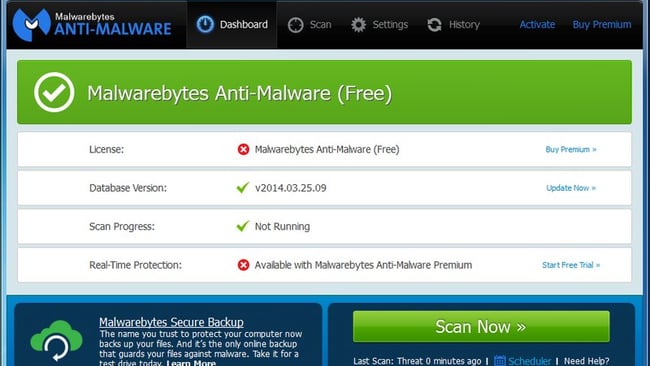Image resolution: width=650 pixels, height=366 pixels.
Task: Click Update Now for database version
Action: pyautogui.click(x=571, y=188)
